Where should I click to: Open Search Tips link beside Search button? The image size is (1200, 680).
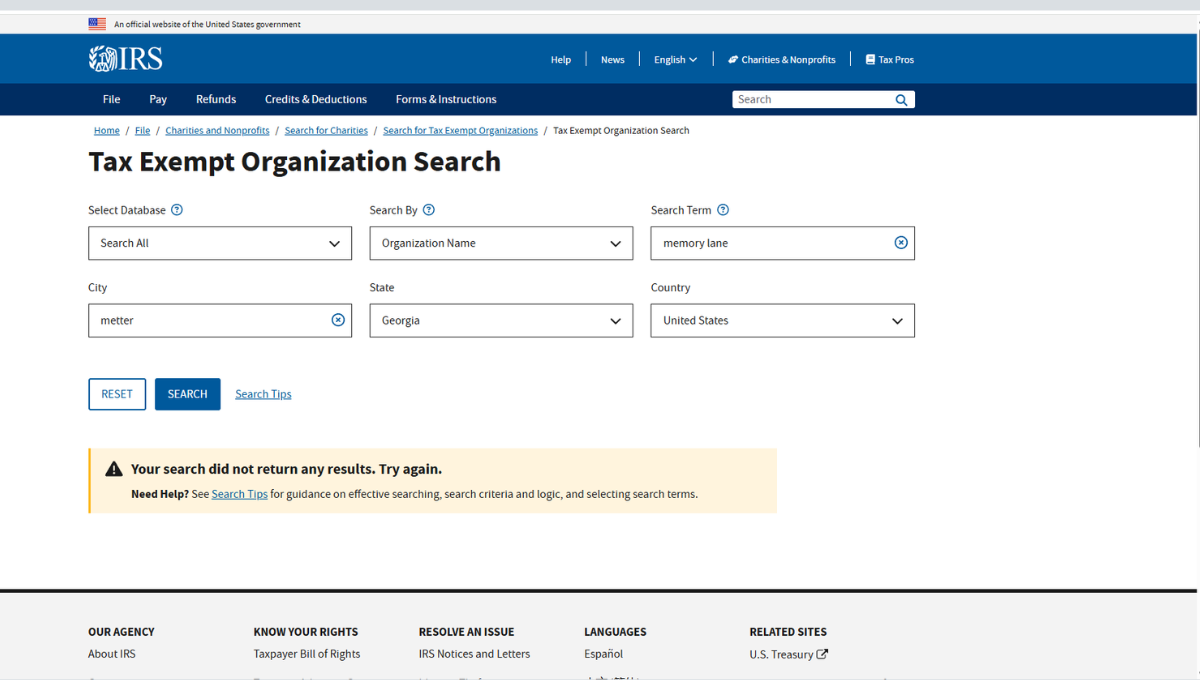[263, 394]
